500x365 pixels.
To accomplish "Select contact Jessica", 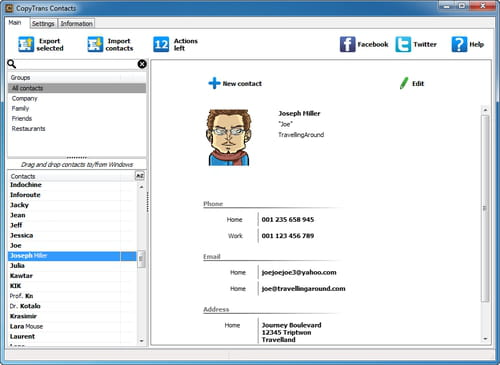I will tap(72, 235).
